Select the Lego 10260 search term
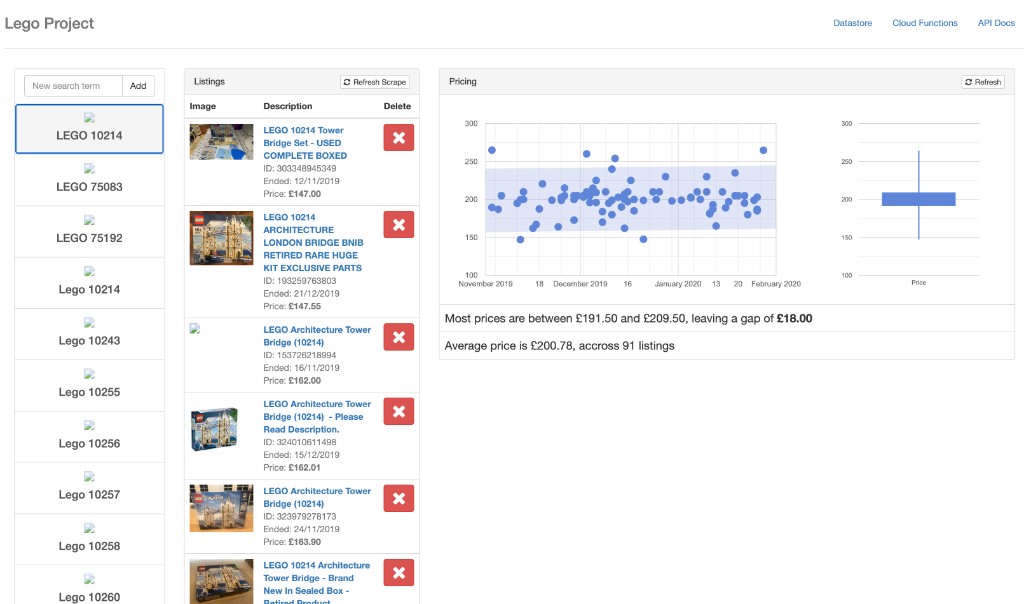1024x604 pixels. click(89, 585)
